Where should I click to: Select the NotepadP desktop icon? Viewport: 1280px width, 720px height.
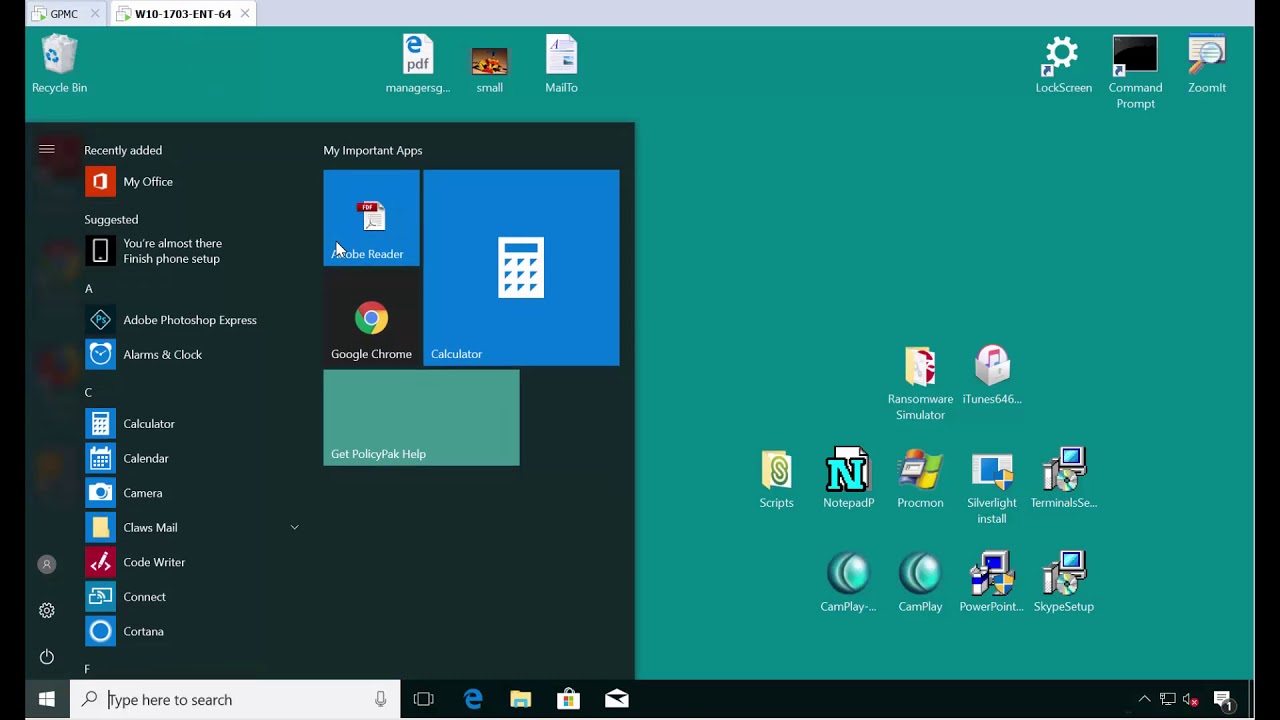tap(848, 479)
